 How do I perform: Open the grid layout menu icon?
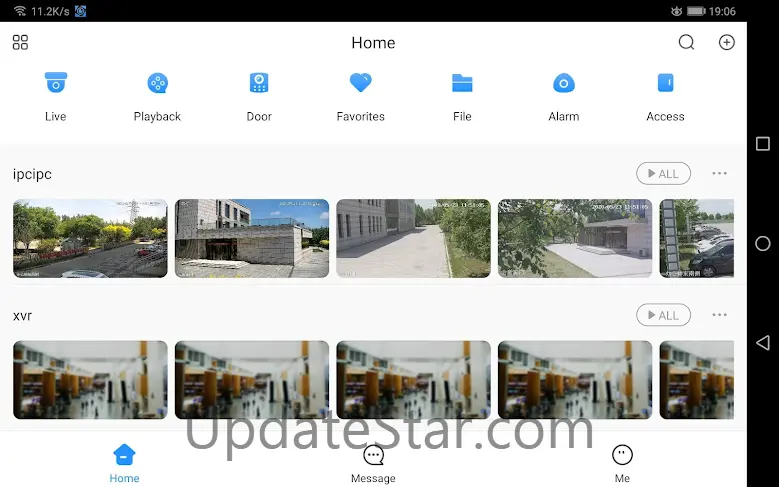[20, 42]
